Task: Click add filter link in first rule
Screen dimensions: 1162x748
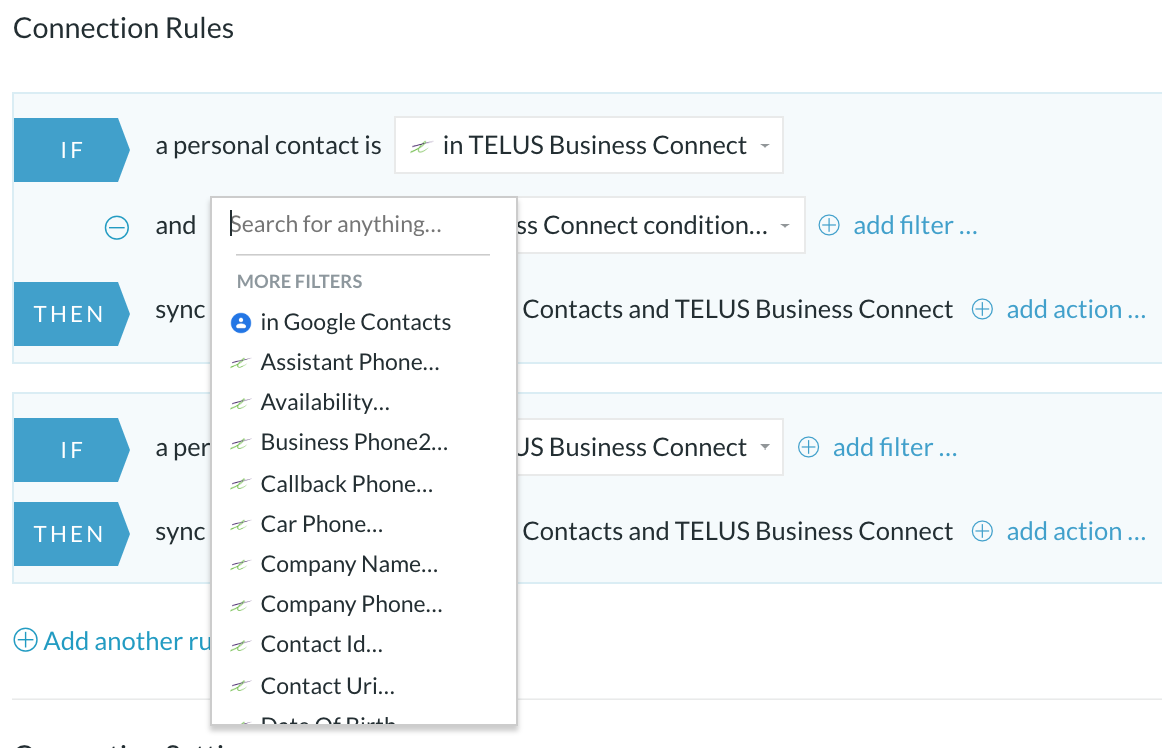Action: (915, 225)
